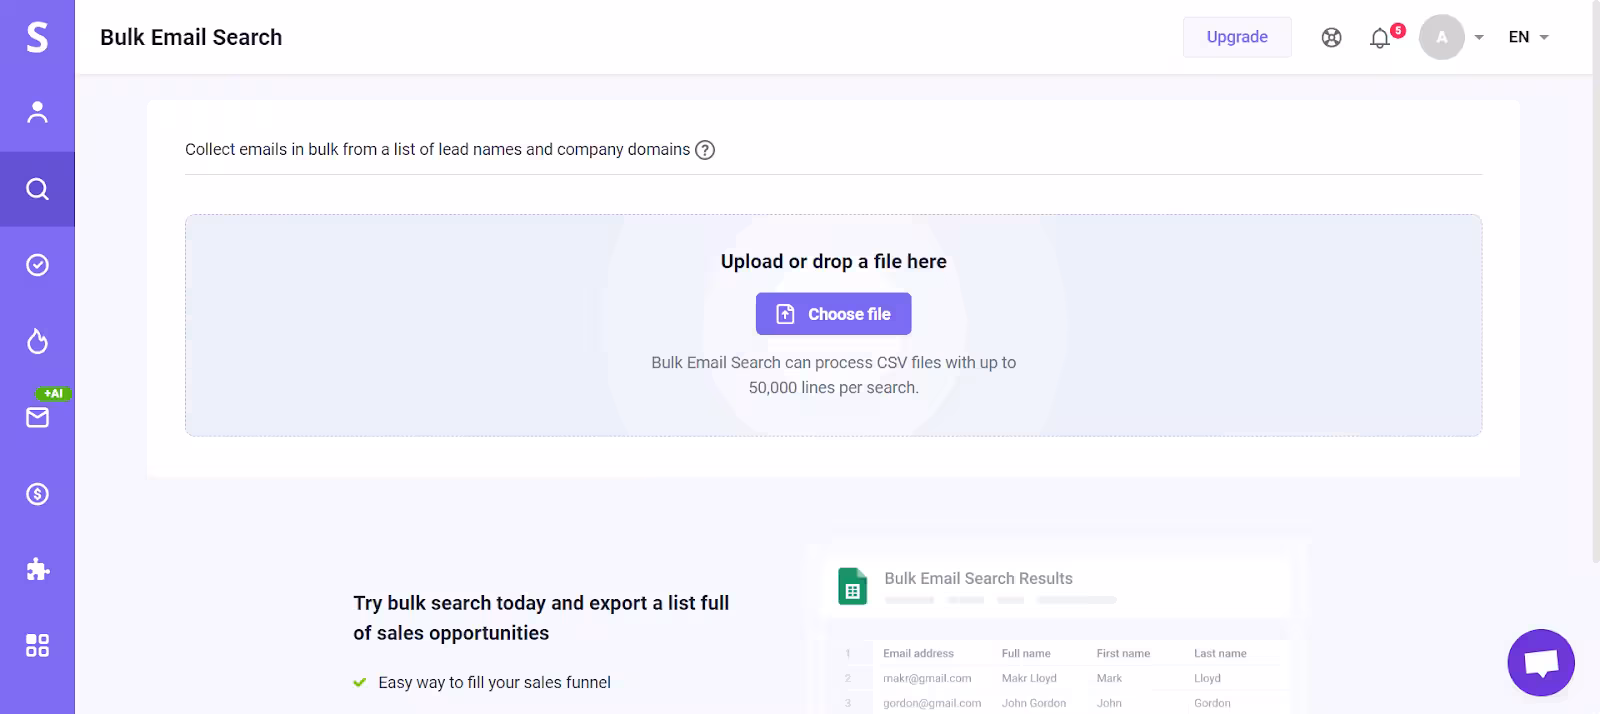Open the EN language dropdown
Viewport: 1600px width, 714px height.
[1528, 37]
